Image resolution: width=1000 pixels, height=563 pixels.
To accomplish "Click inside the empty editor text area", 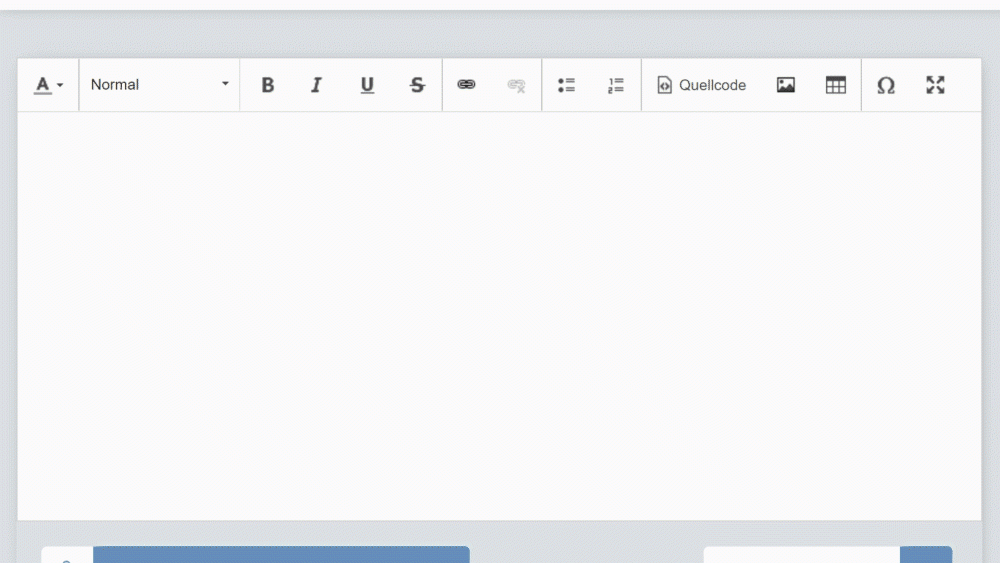I will click(x=499, y=316).
